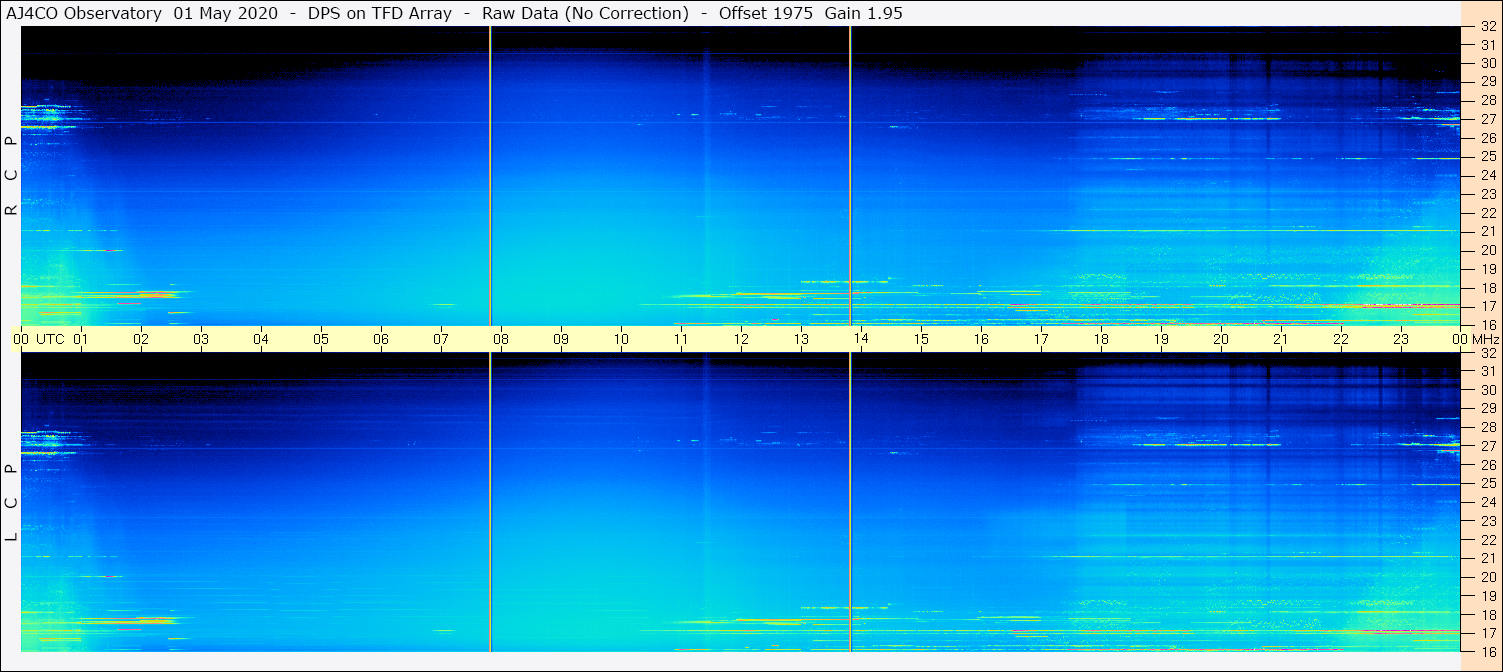This screenshot has height=672, width=1503.
Task: Click hour "03" on the UTC time axis
Action: (201, 339)
